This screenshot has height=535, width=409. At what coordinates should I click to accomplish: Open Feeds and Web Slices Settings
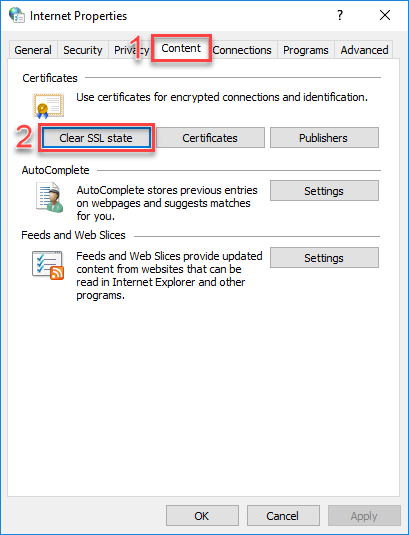[324, 258]
